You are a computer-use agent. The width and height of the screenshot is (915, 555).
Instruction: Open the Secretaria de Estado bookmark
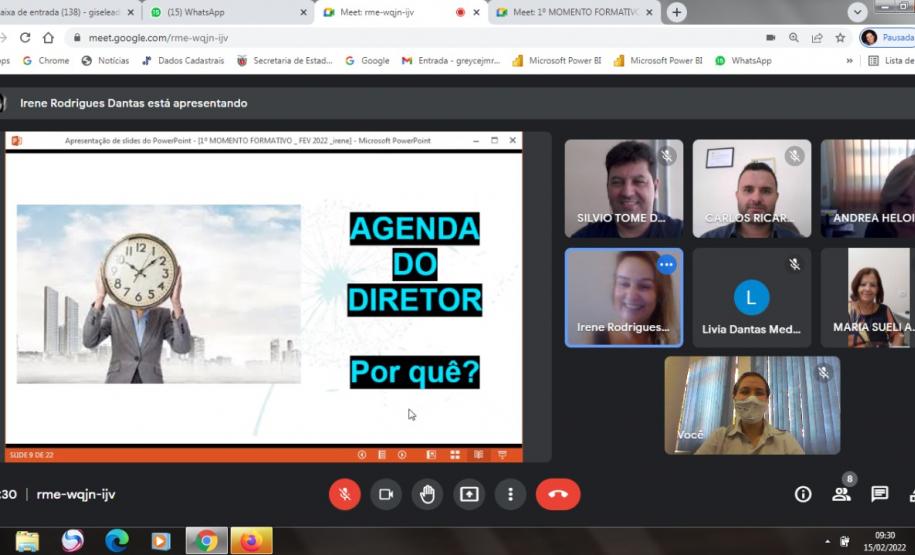coord(284,60)
